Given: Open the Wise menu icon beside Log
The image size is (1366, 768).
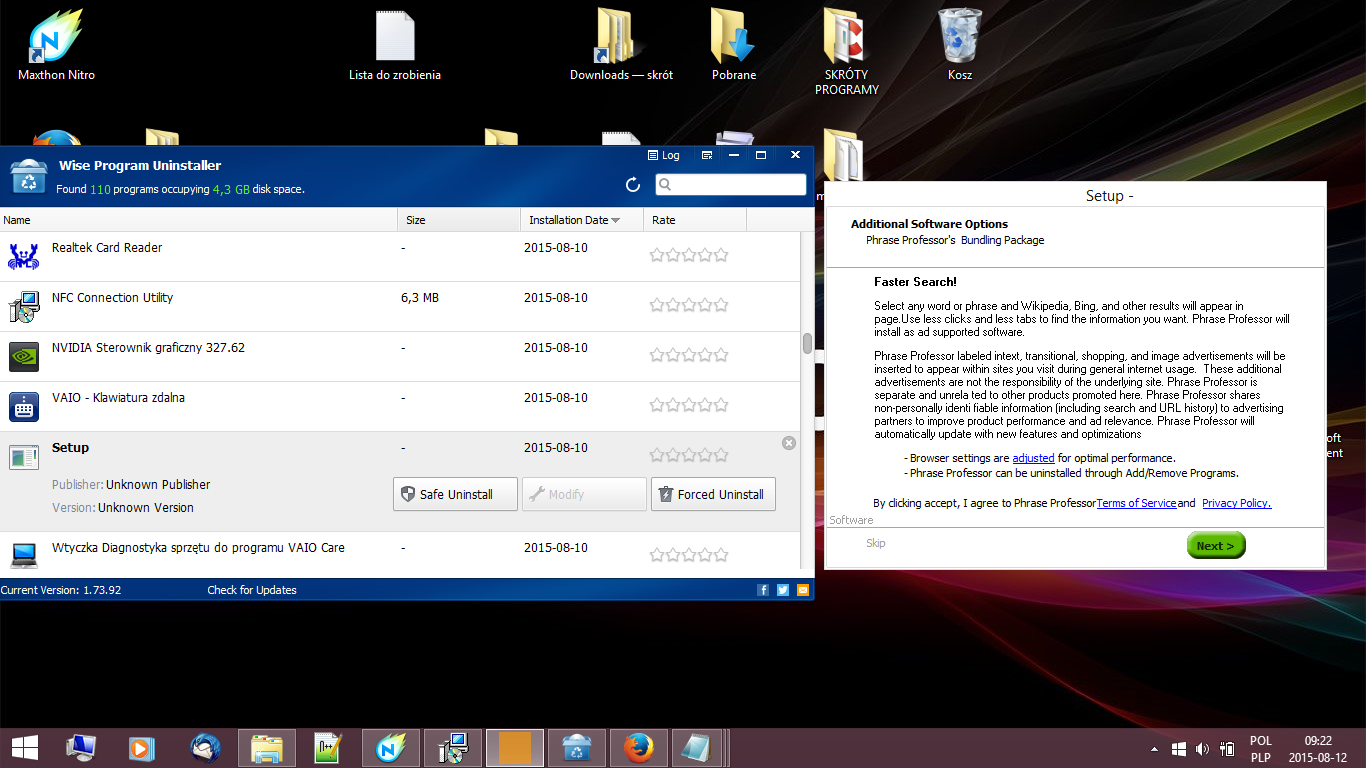Looking at the screenshot, I should pyautogui.click(x=707, y=155).
